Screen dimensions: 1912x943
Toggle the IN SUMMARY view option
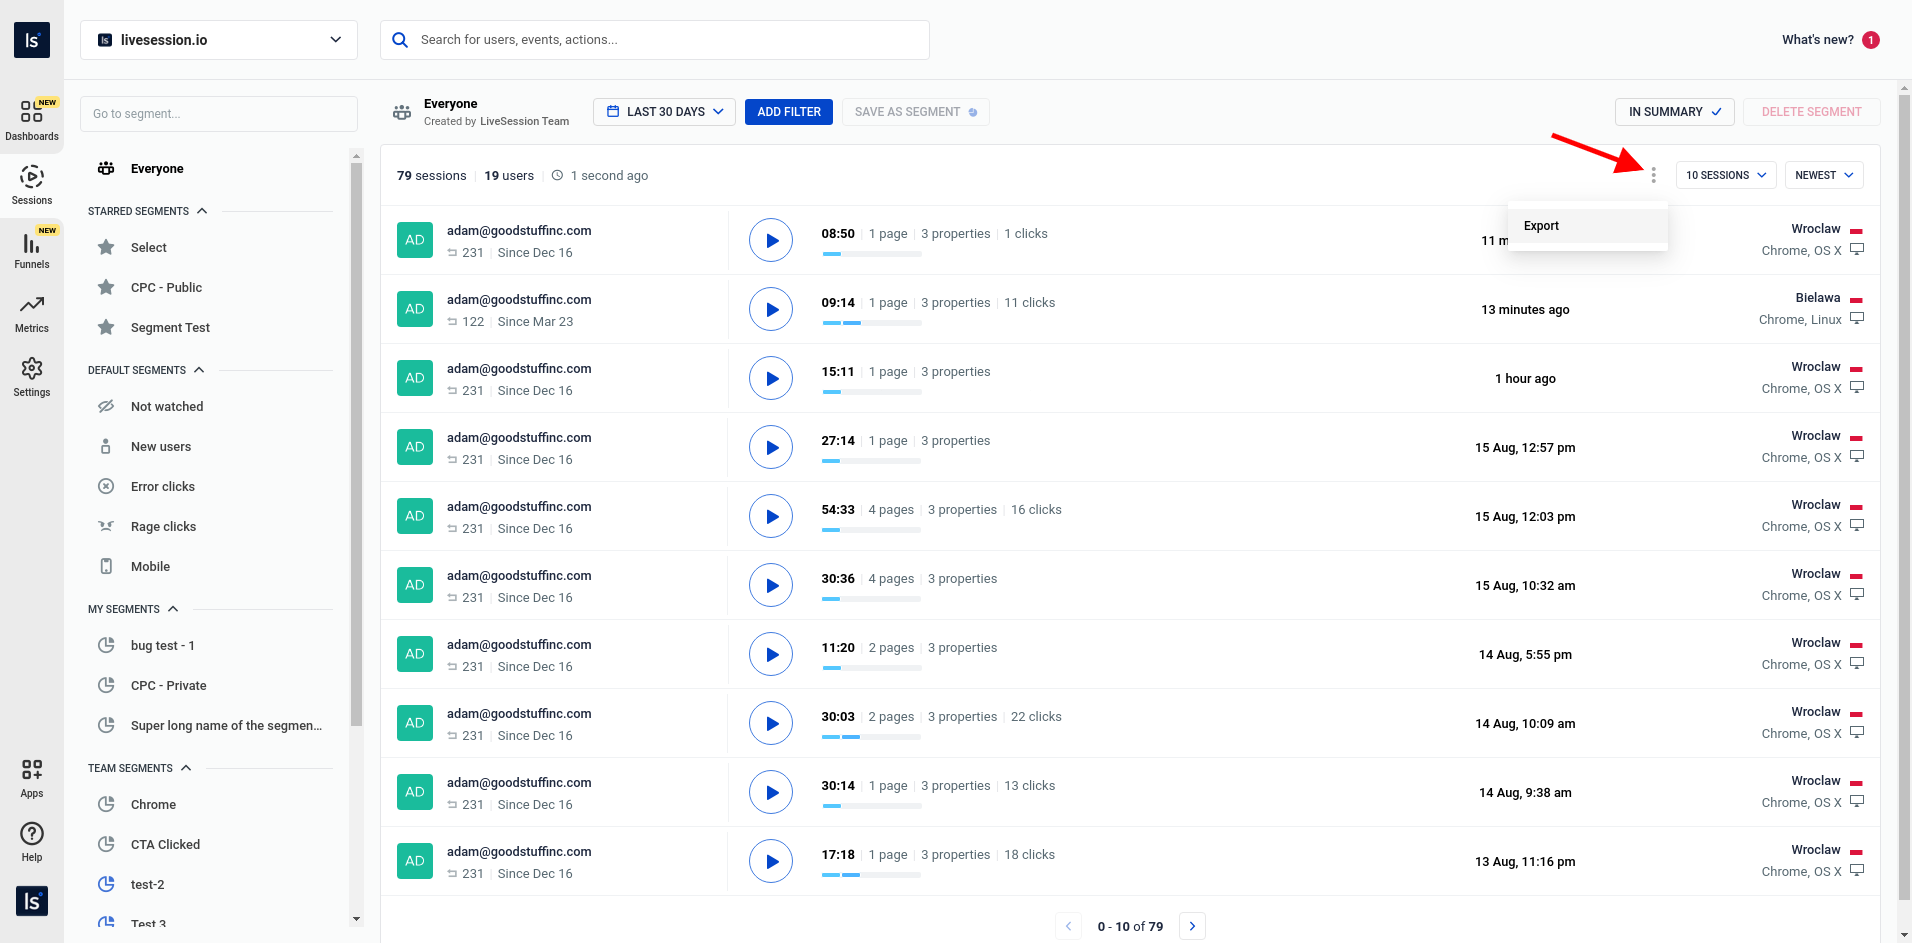coord(1673,111)
